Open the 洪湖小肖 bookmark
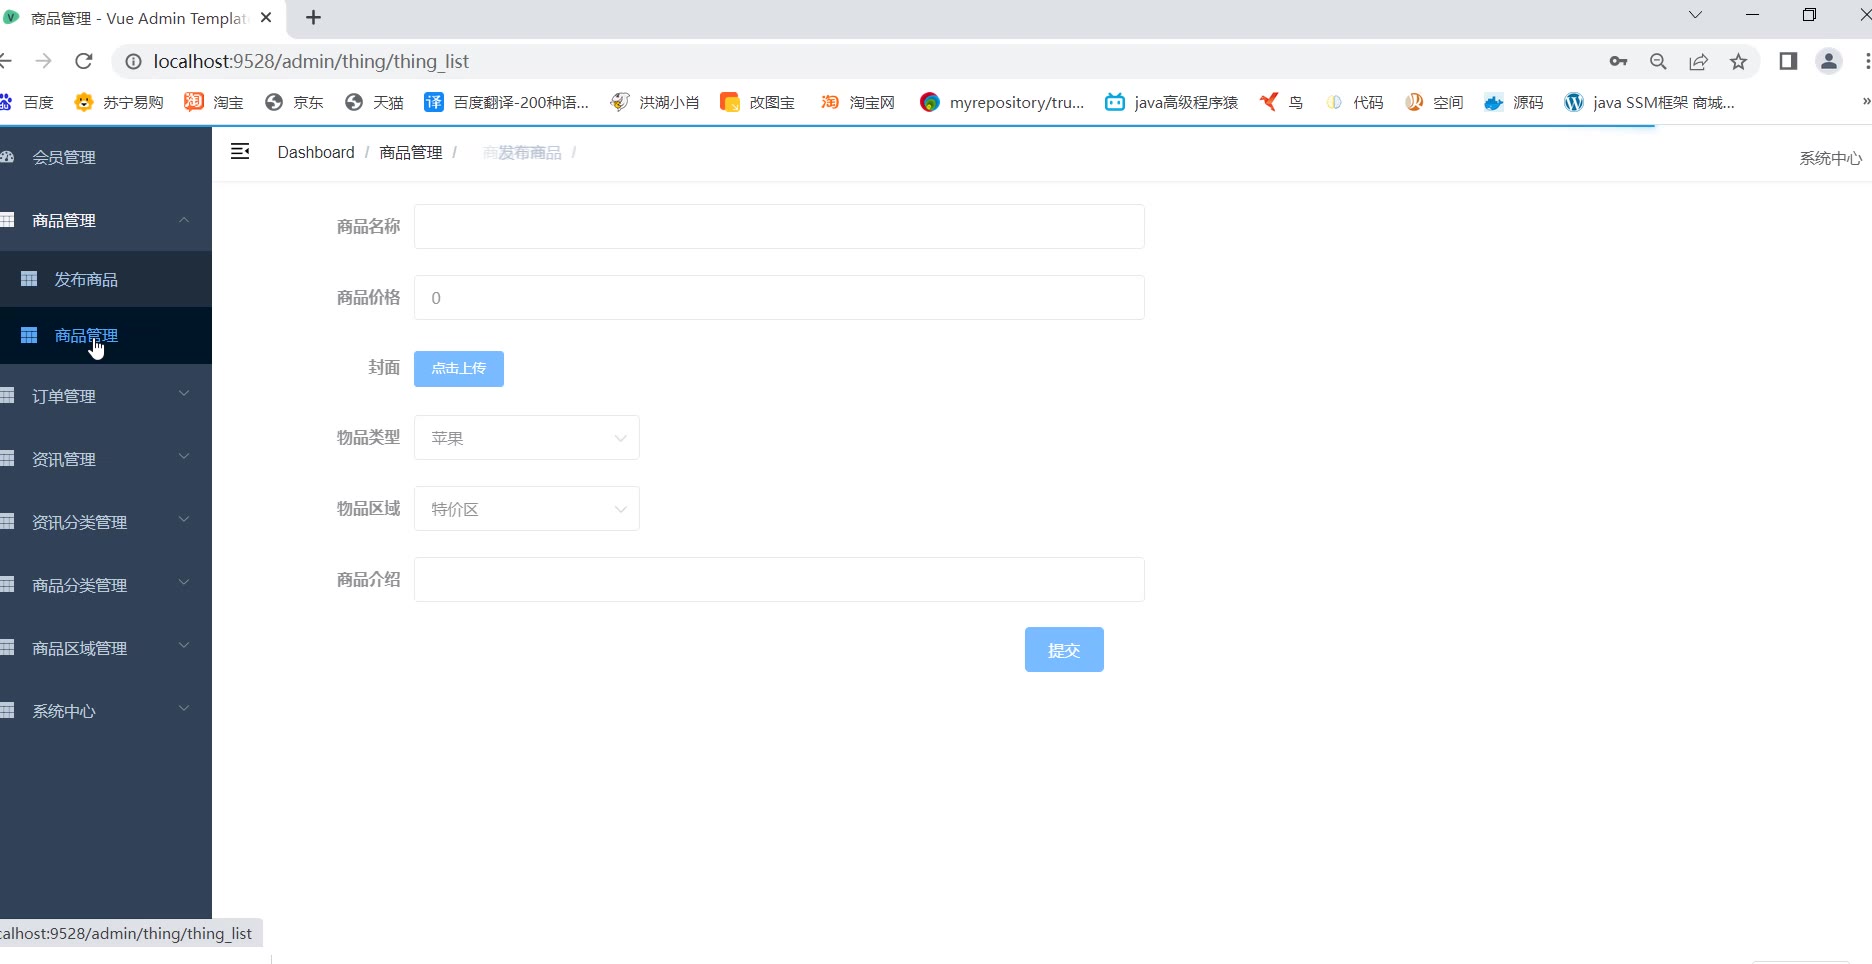1872x964 pixels. [x=655, y=102]
